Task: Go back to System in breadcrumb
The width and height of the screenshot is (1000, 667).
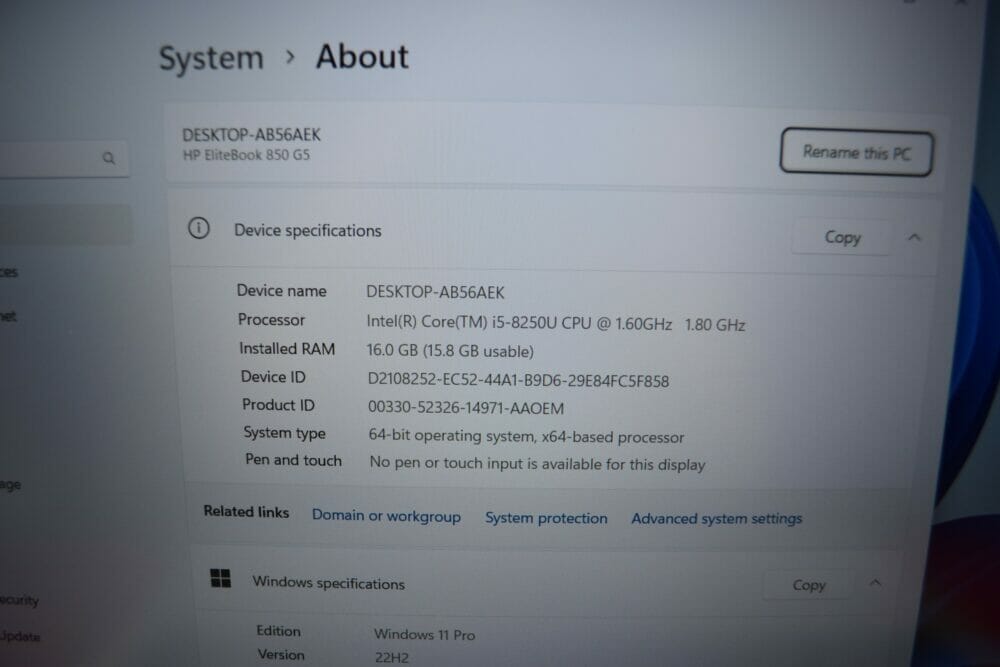Action: click(x=211, y=58)
